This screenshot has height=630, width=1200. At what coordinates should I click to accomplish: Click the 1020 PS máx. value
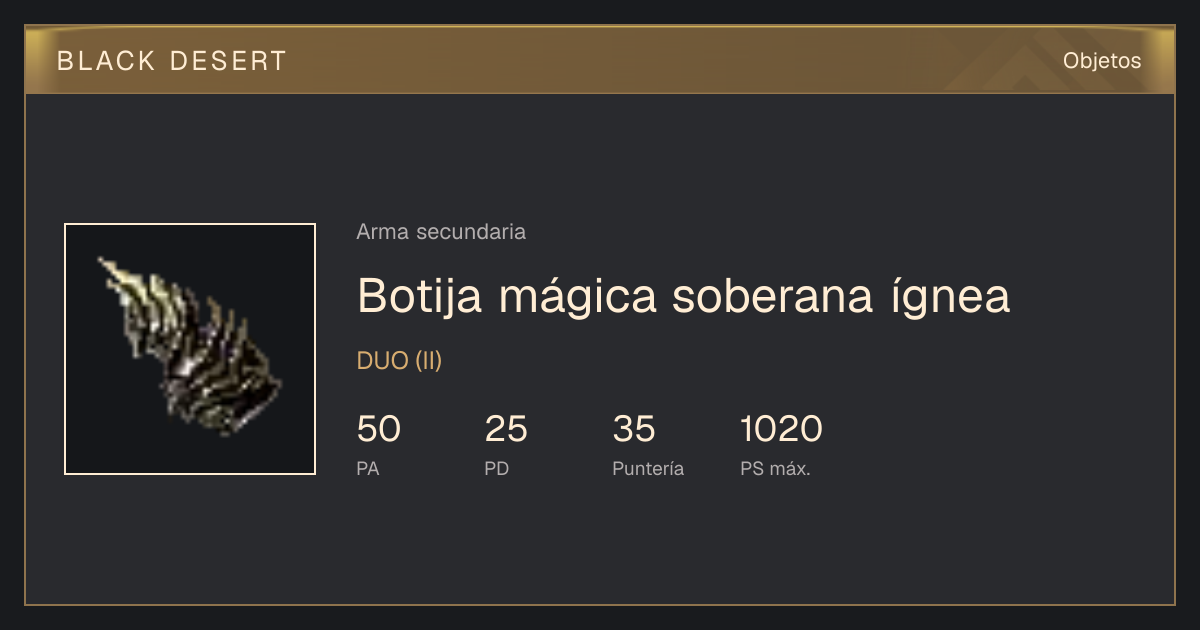click(781, 429)
